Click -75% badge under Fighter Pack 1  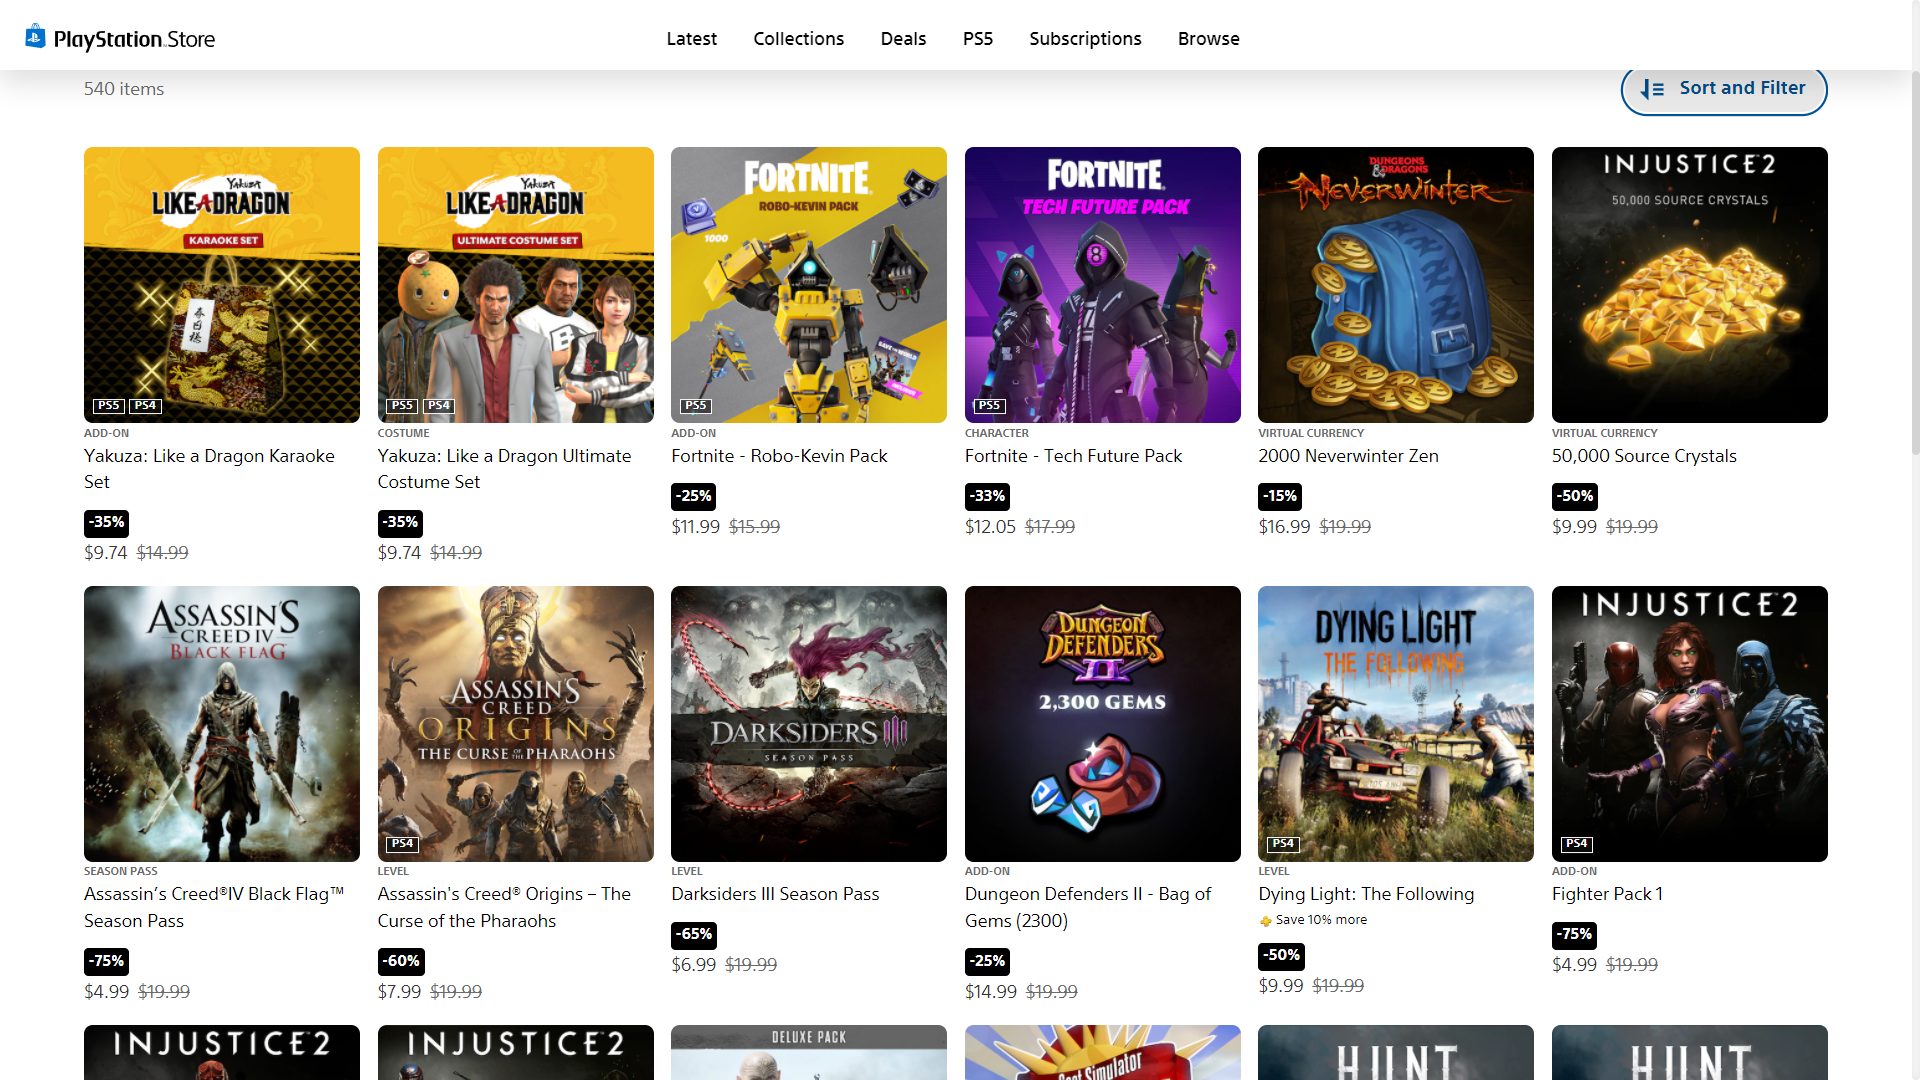(1574, 934)
